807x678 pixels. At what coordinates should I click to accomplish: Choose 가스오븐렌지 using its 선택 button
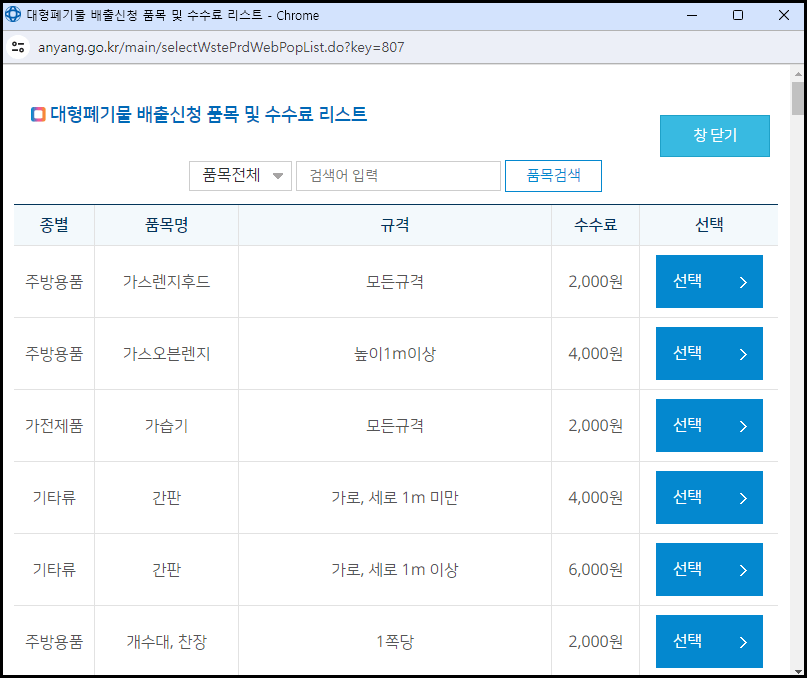709,353
